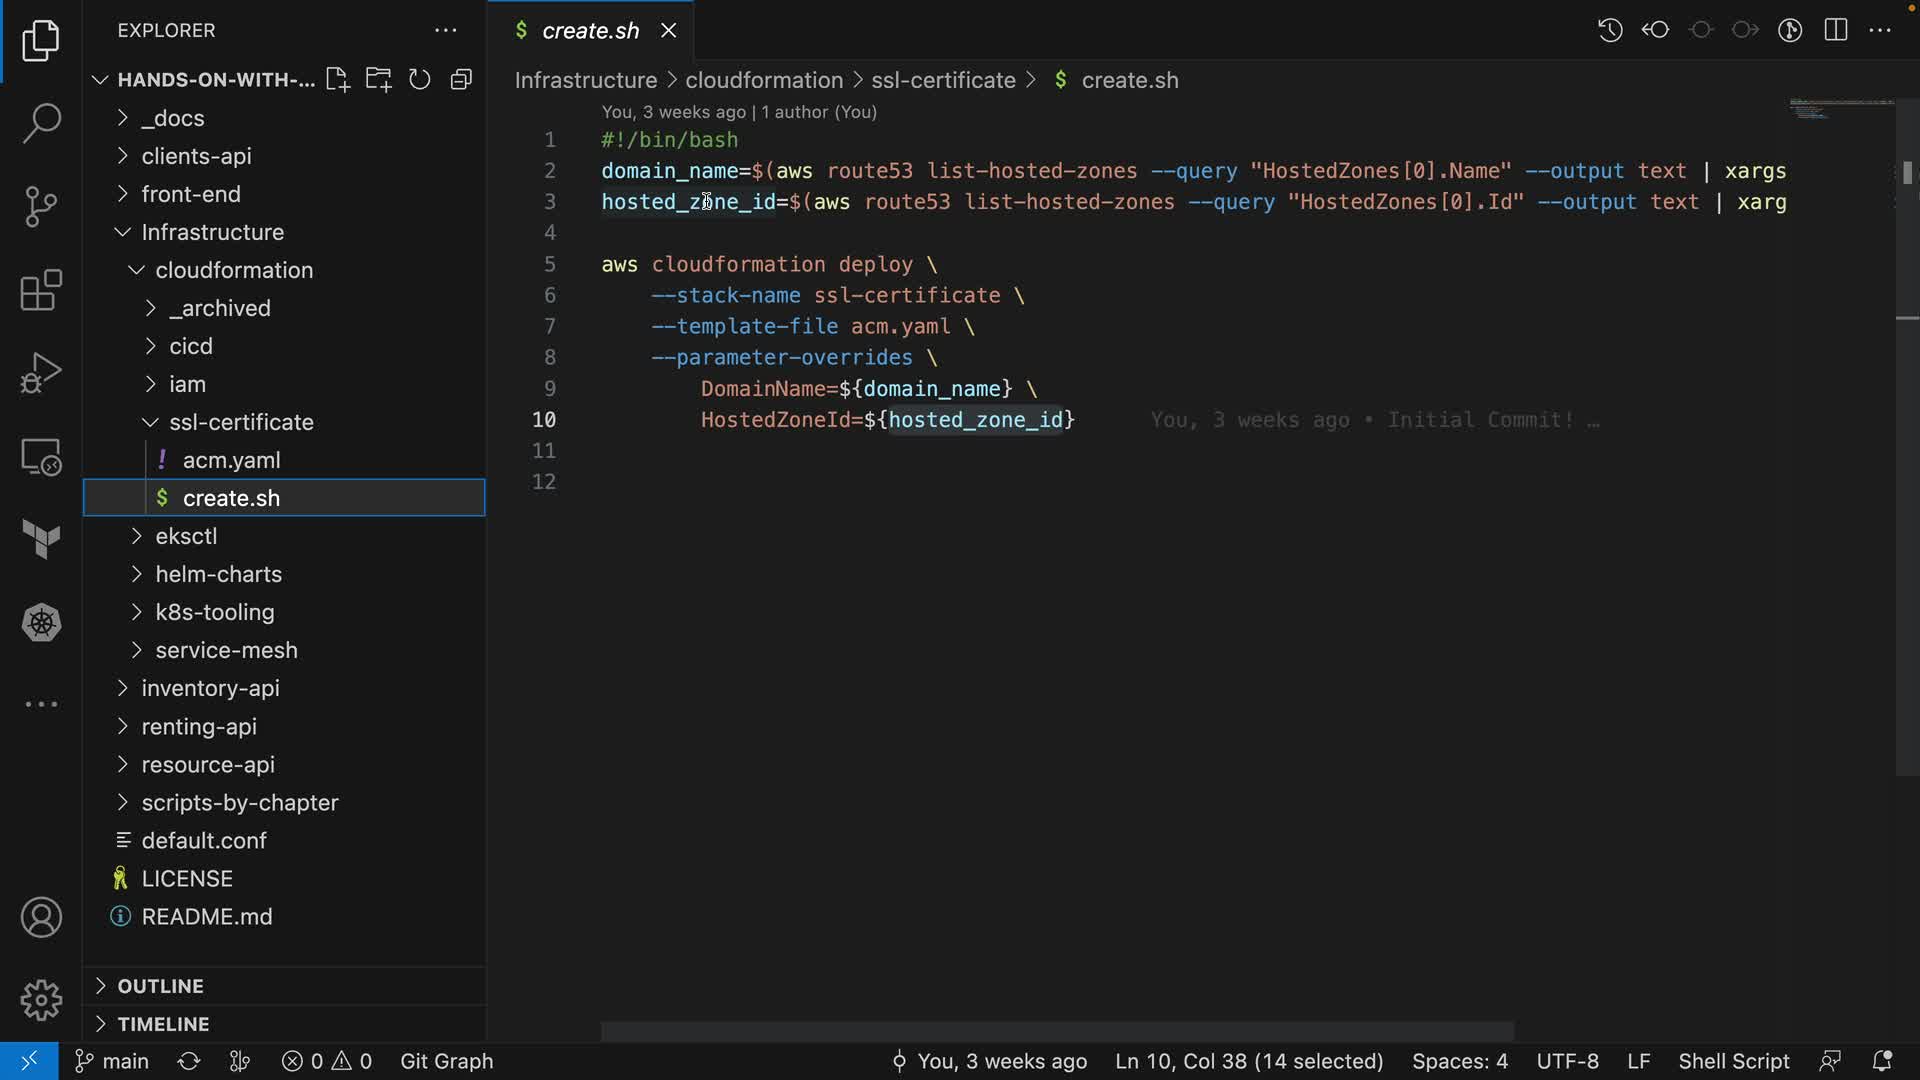Viewport: 1920px width, 1080px height.
Task: Expand the OUTLINE section
Action: (x=160, y=986)
